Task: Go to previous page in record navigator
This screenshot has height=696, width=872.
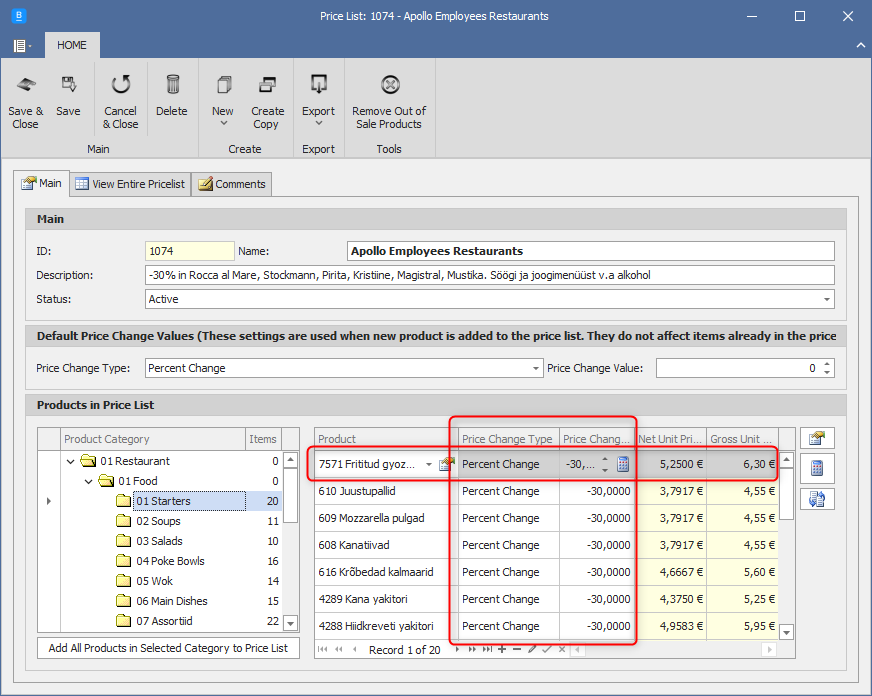Action: click(339, 649)
